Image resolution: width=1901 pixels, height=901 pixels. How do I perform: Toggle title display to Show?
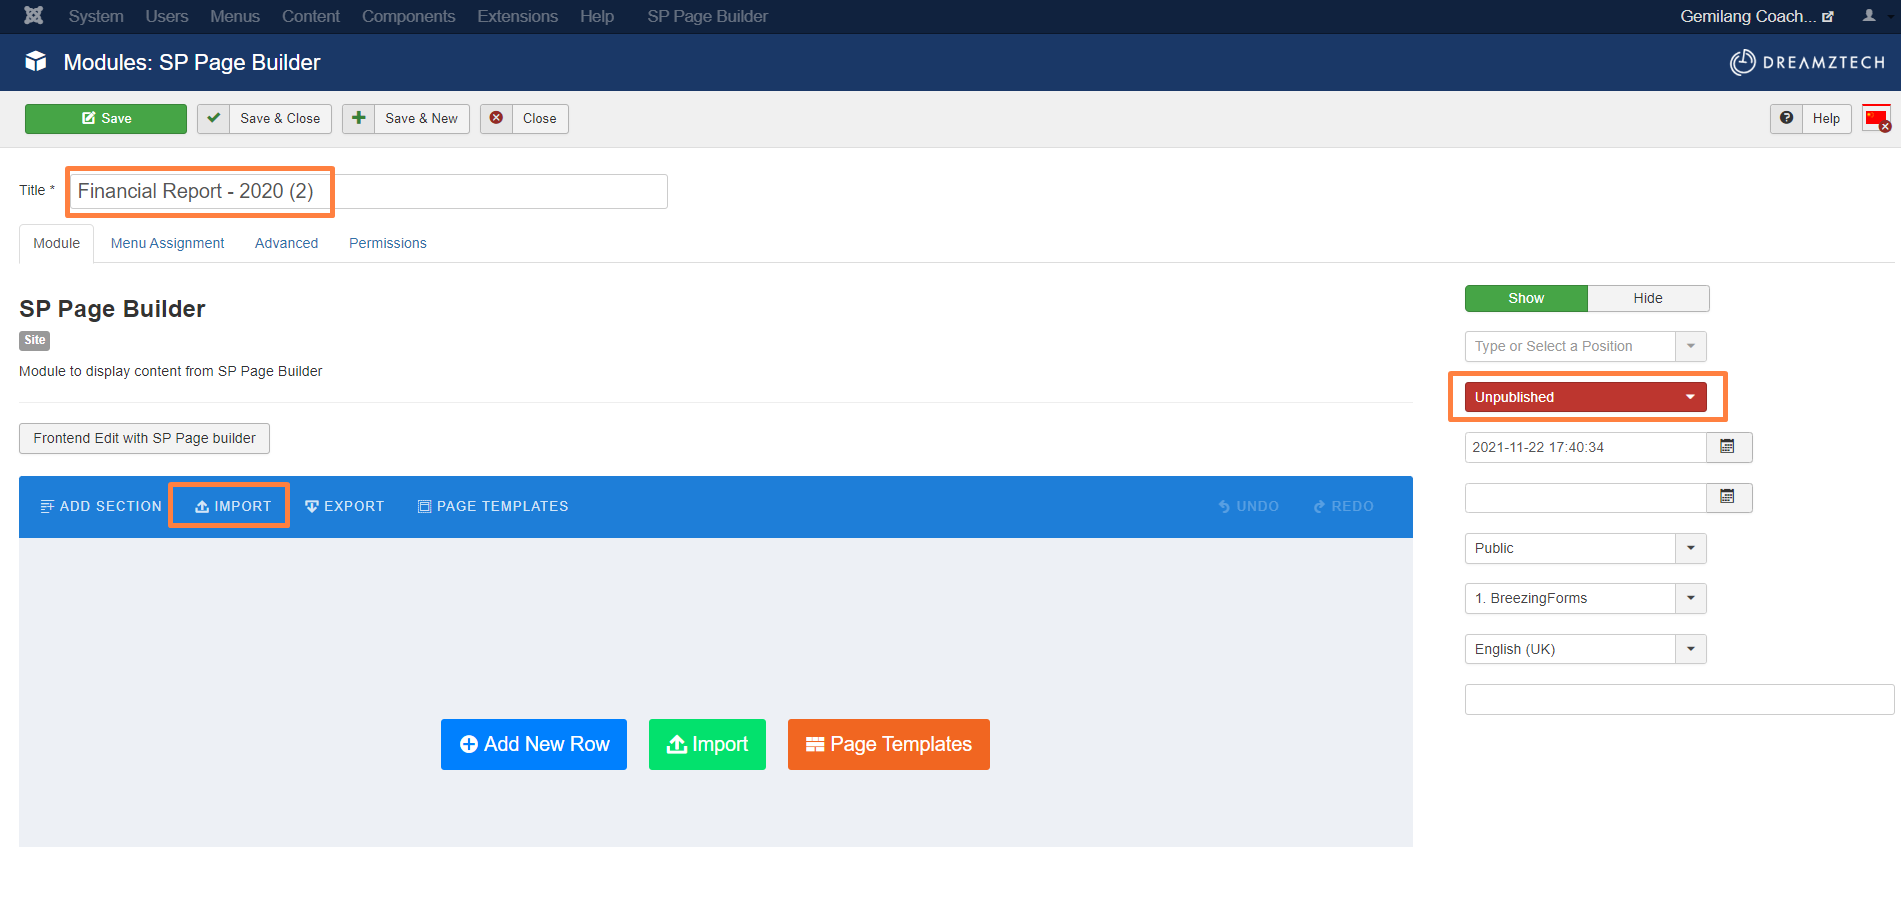pyautogui.click(x=1526, y=298)
